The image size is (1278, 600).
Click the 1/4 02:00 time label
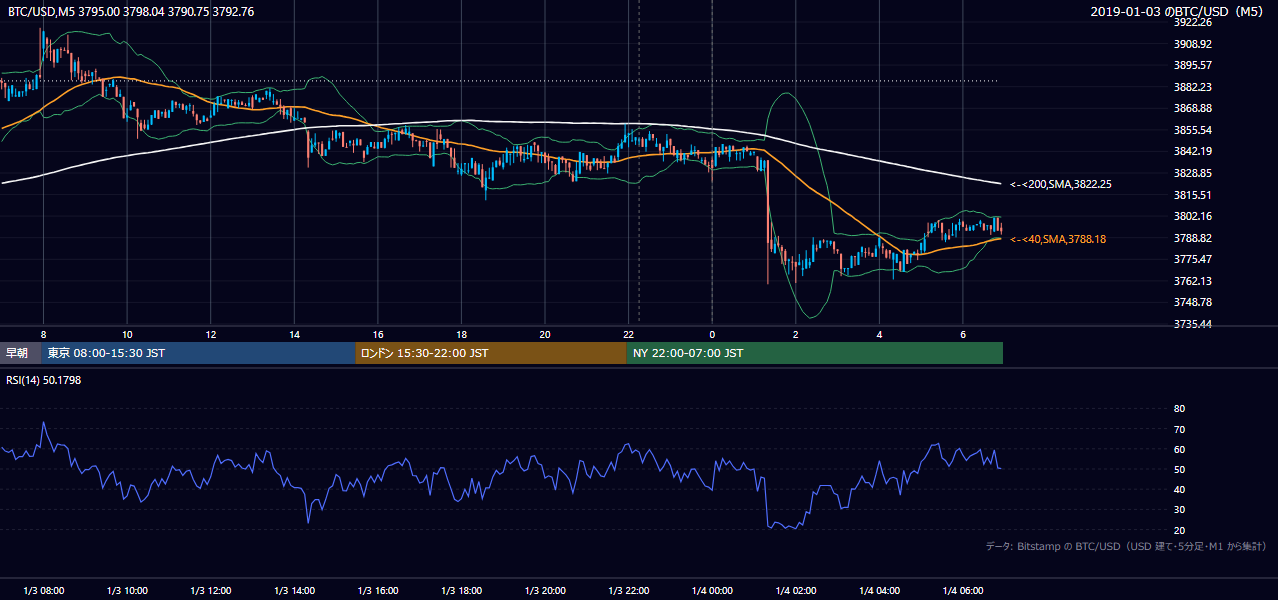[796, 591]
